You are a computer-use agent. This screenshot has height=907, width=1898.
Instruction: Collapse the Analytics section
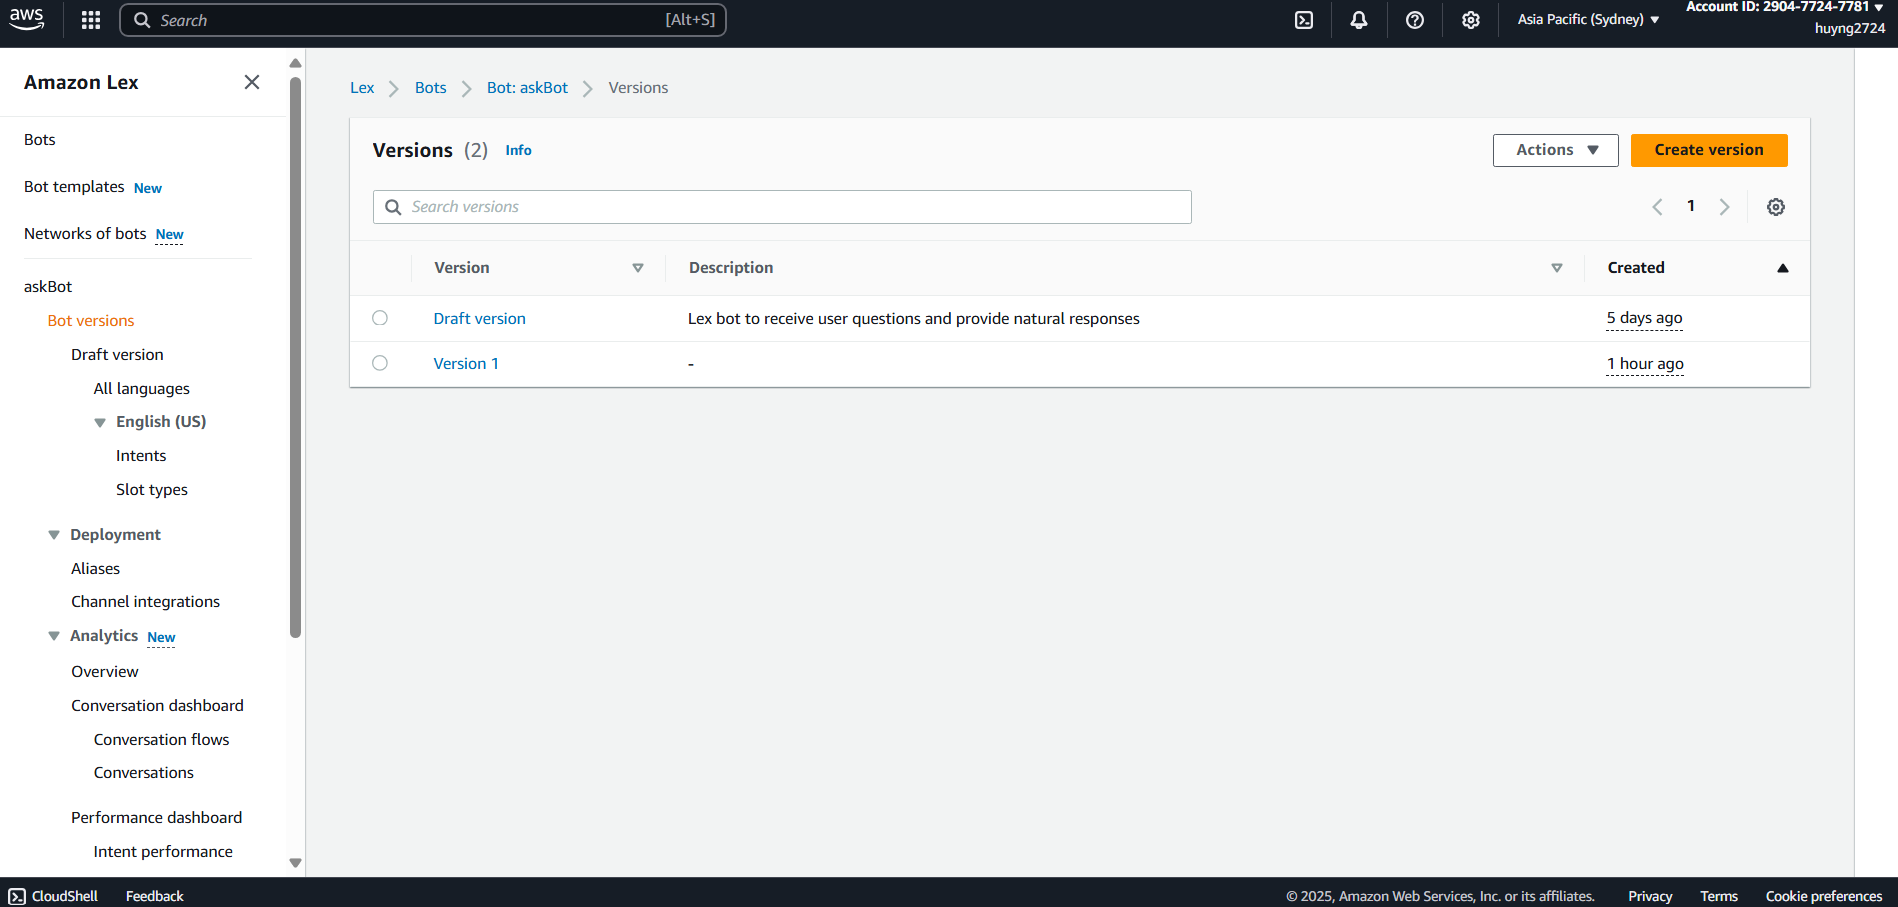tap(54, 636)
